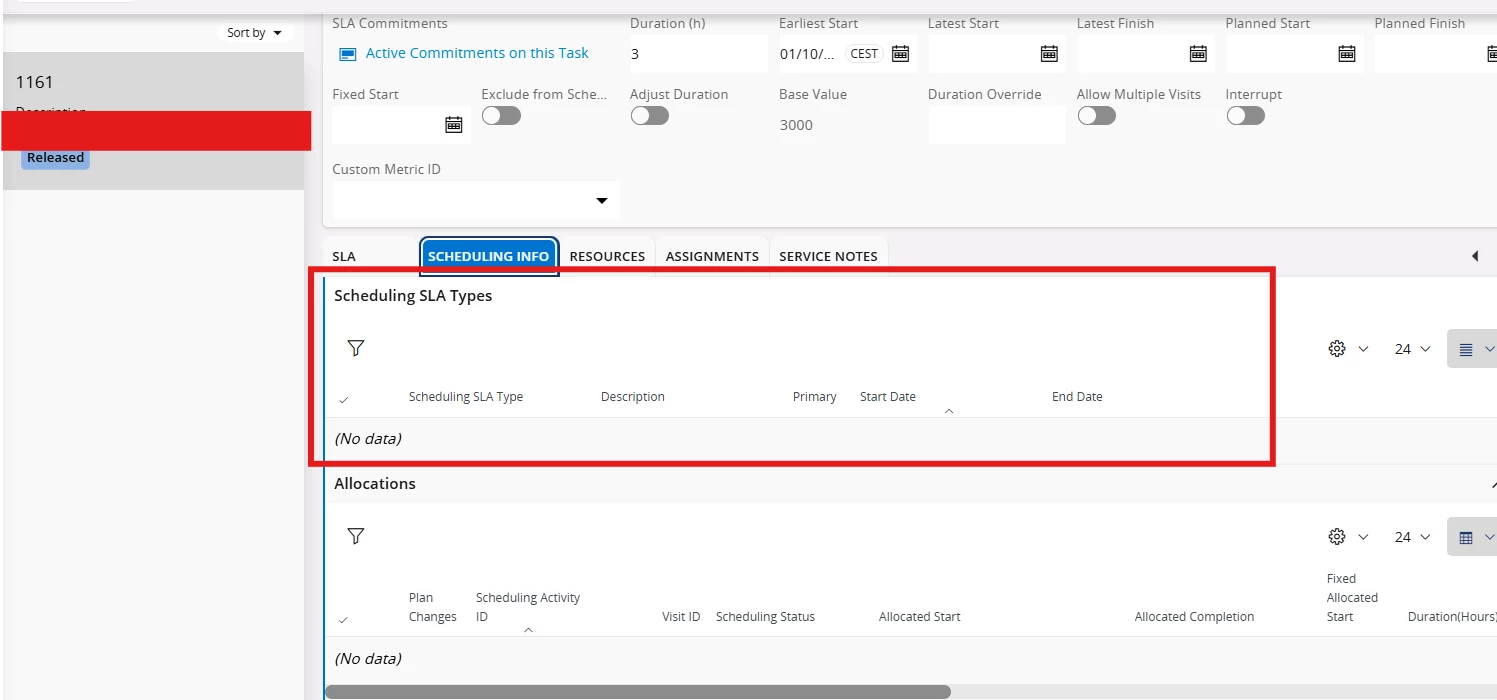Open settings gear for Scheduling SLA Types

coord(1347,349)
